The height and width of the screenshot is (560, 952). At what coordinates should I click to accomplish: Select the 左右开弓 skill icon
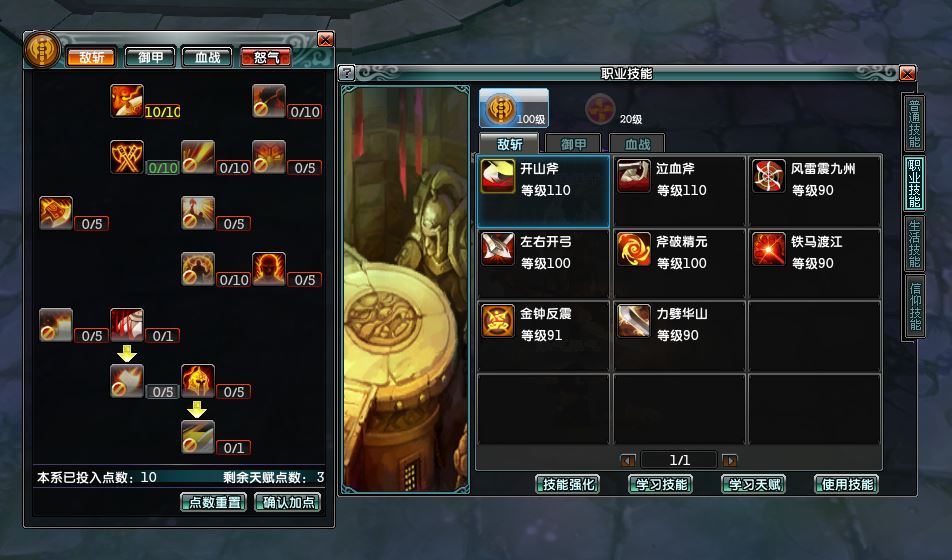[x=498, y=249]
